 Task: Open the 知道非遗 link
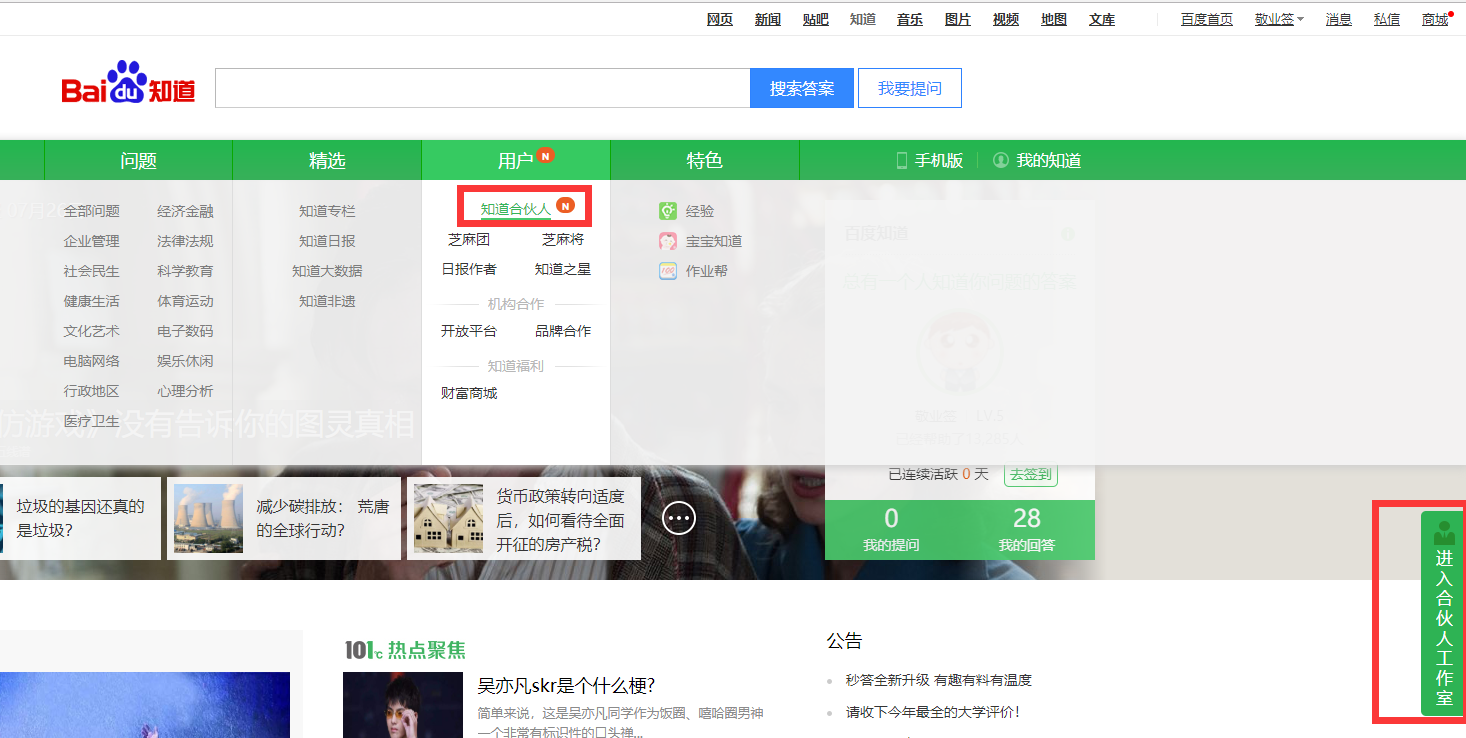tap(327, 301)
